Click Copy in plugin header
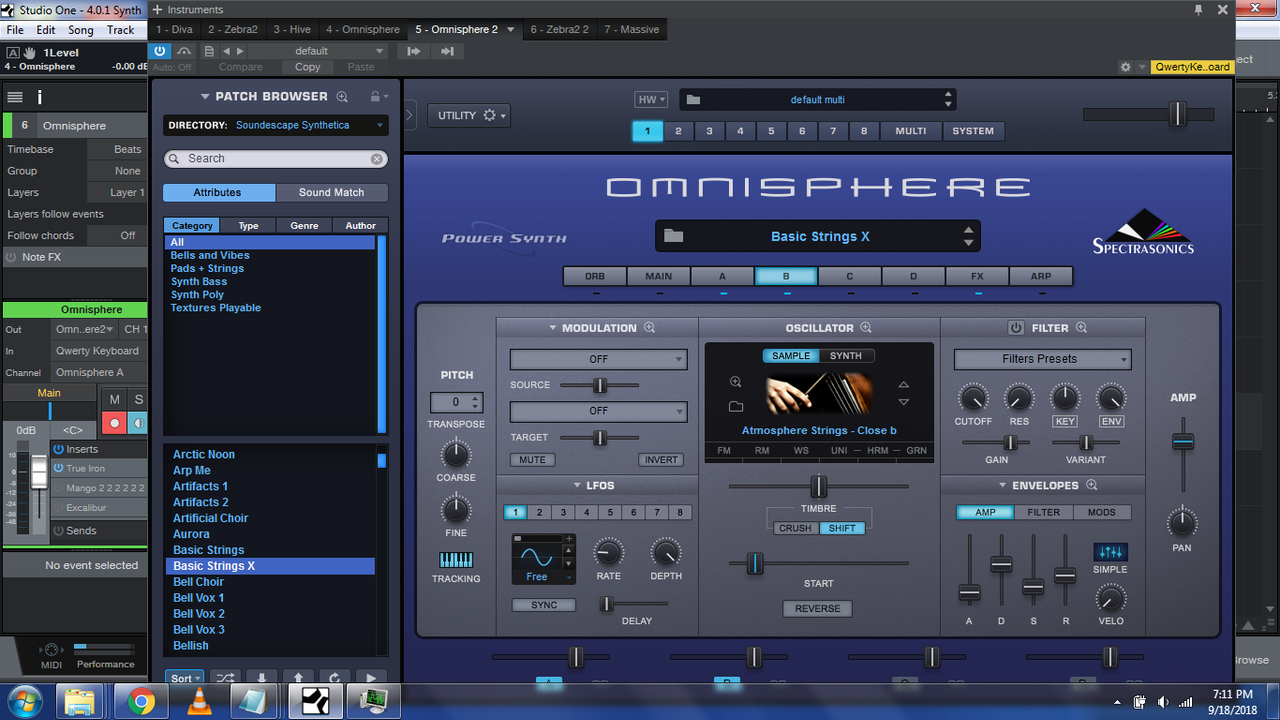Viewport: 1280px width, 720px height. (307, 67)
